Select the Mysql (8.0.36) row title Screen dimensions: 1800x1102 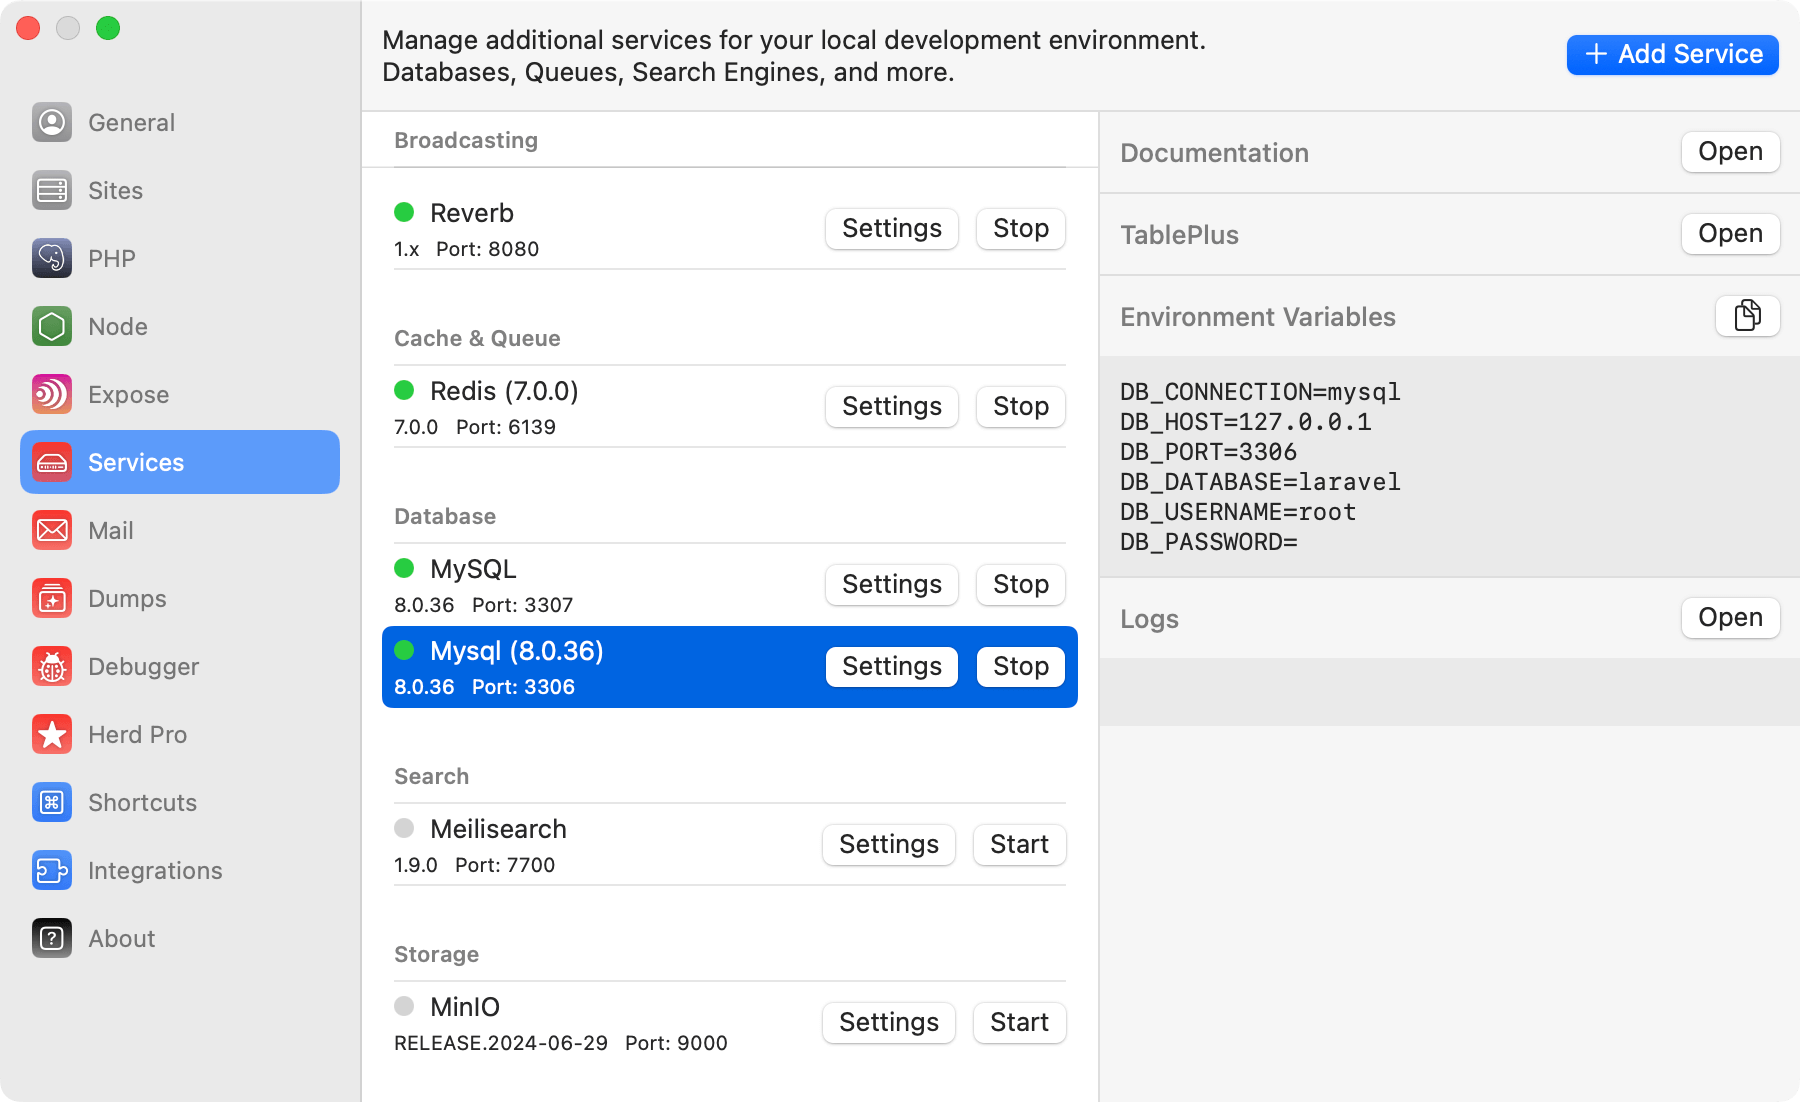[x=516, y=651]
